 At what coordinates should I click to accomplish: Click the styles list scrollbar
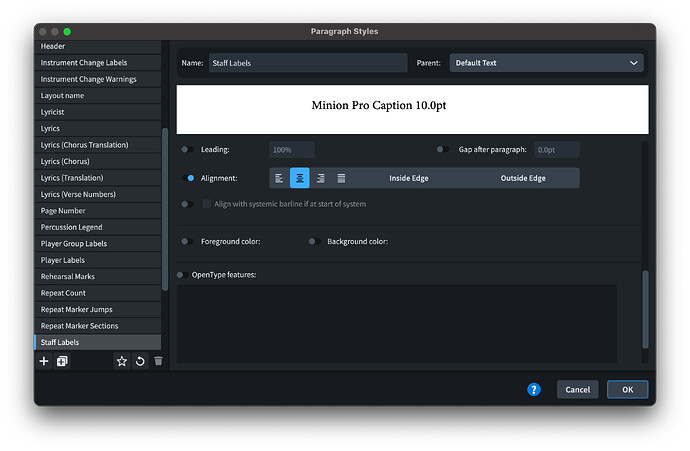point(165,209)
